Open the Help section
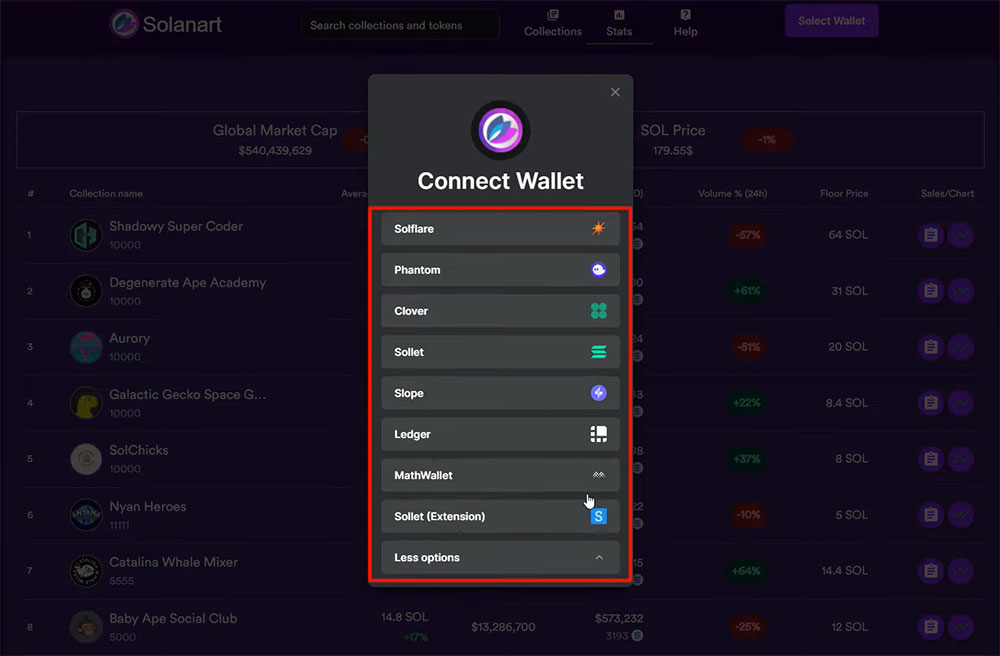Image resolution: width=1000 pixels, height=656 pixels. tap(685, 24)
